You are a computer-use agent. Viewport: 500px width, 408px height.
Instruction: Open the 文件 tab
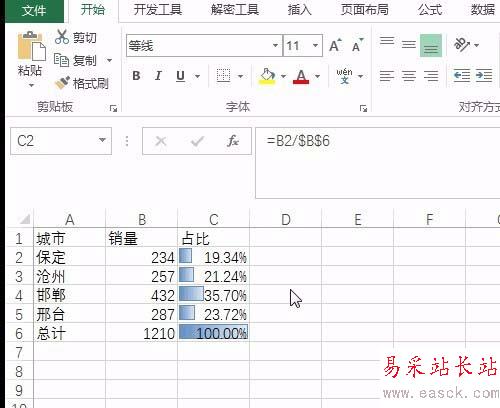tap(34, 10)
